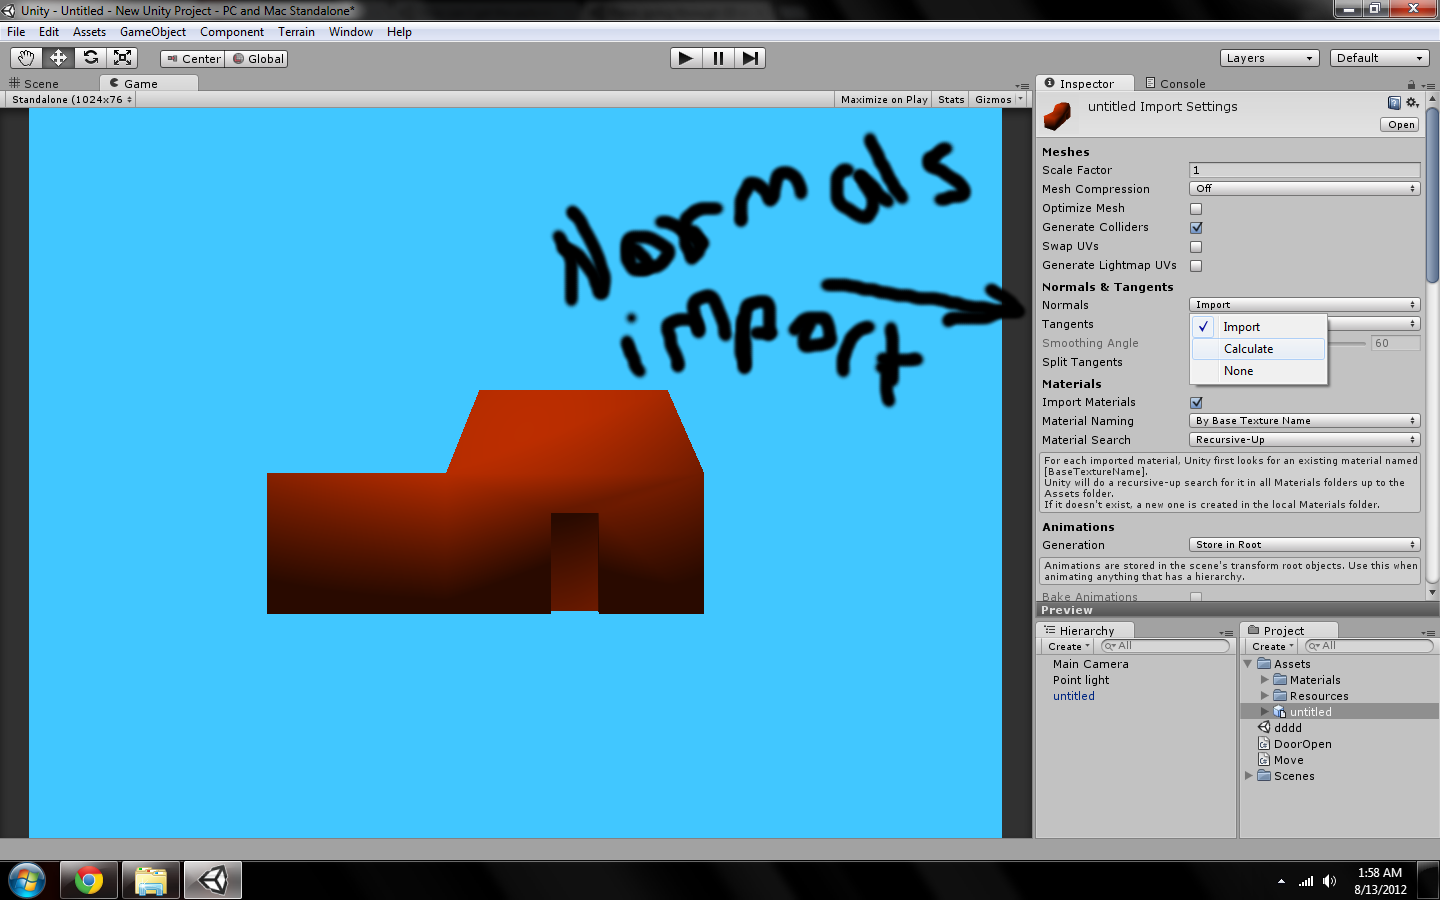Image resolution: width=1440 pixels, height=900 pixels.
Task: Select untitled object in Hierarchy
Action: point(1073,696)
